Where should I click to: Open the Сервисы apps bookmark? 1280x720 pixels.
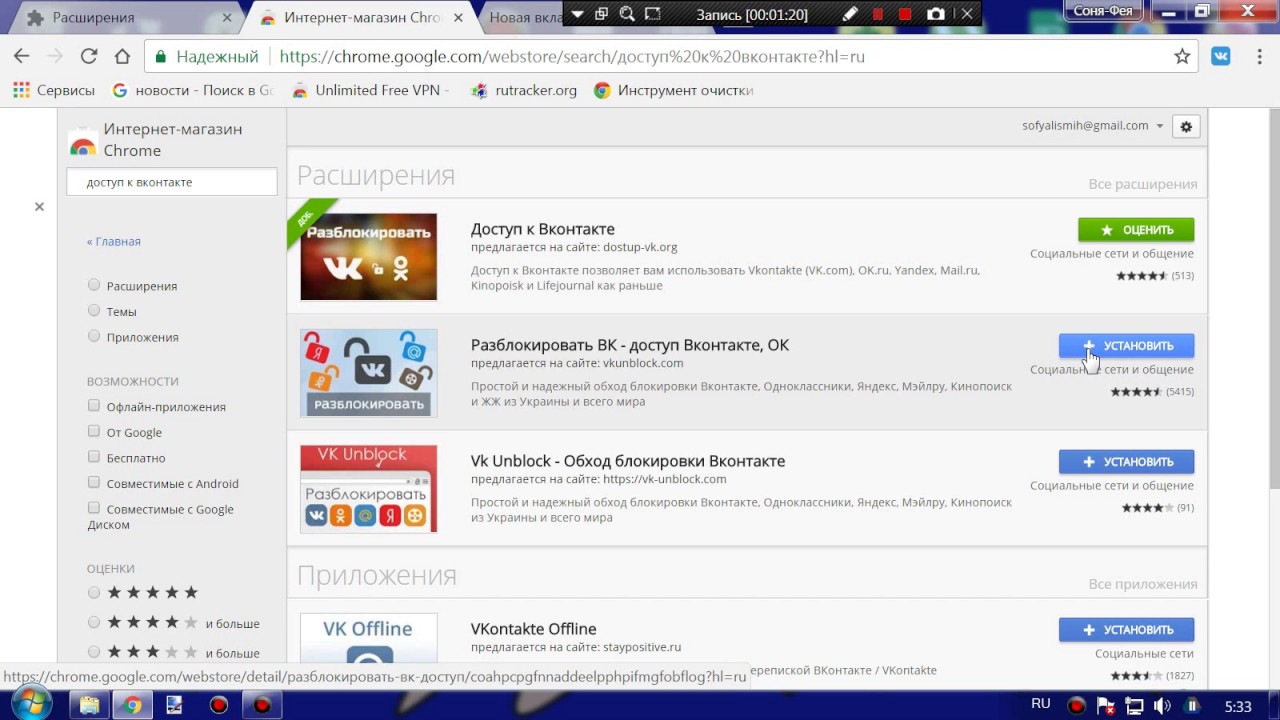[x=54, y=90]
